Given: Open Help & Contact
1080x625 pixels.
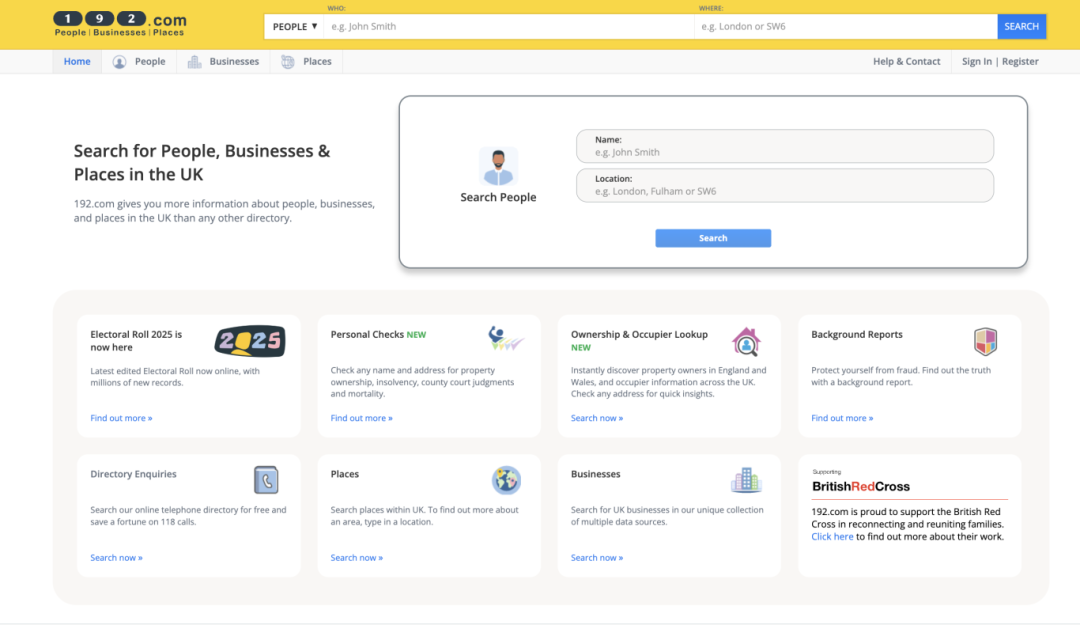Looking at the screenshot, I should pyautogui.click(x=906, y=61).
